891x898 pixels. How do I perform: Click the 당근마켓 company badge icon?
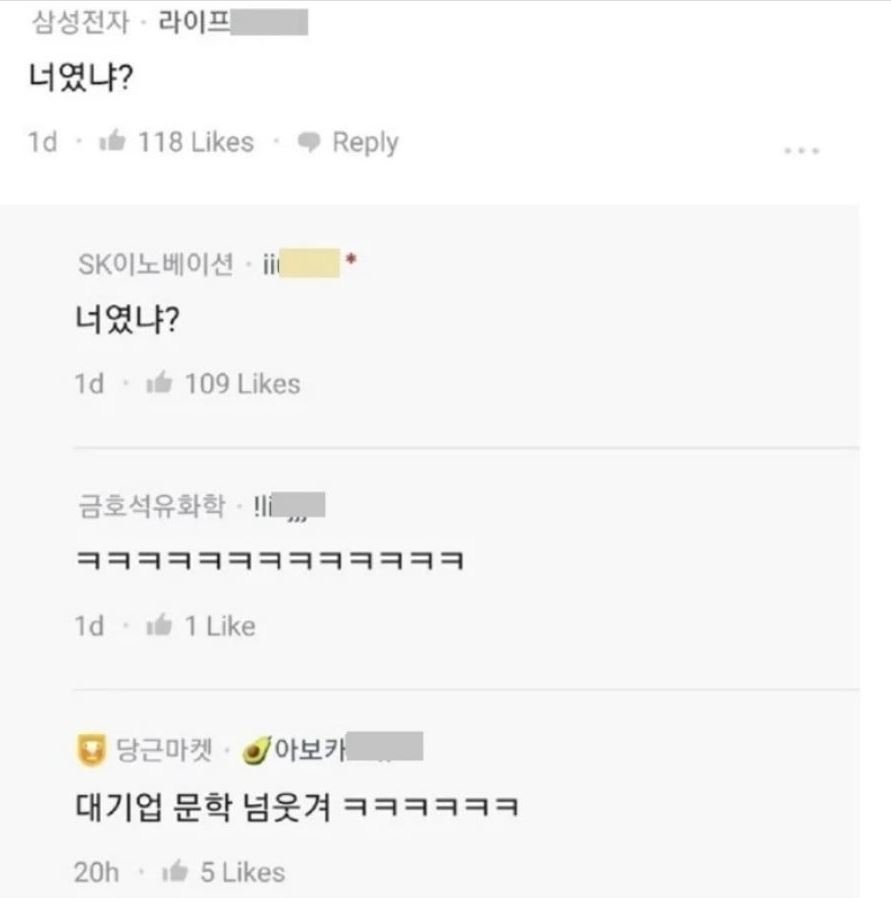point(92,748)
